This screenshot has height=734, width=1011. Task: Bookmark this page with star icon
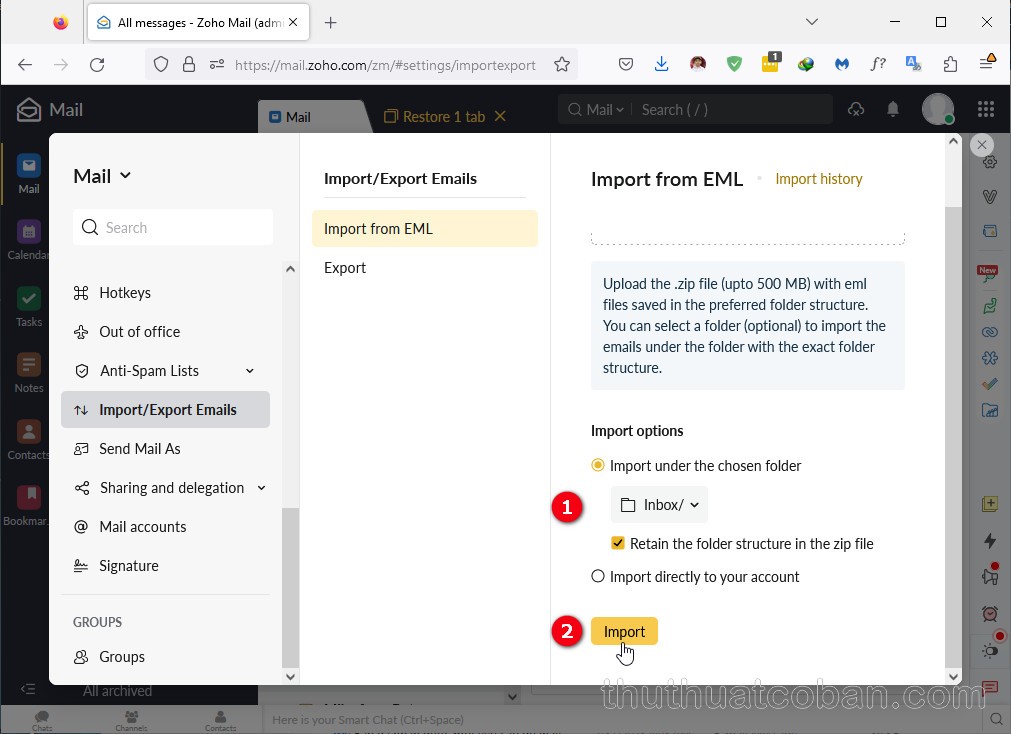coord(562,65)
